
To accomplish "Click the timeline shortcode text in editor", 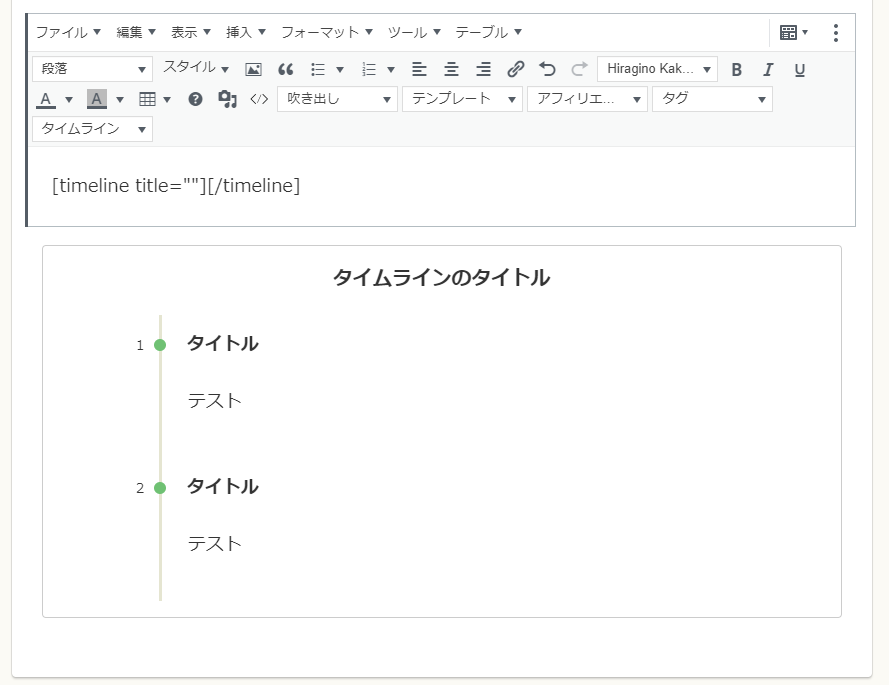I will tap(176, 185).
